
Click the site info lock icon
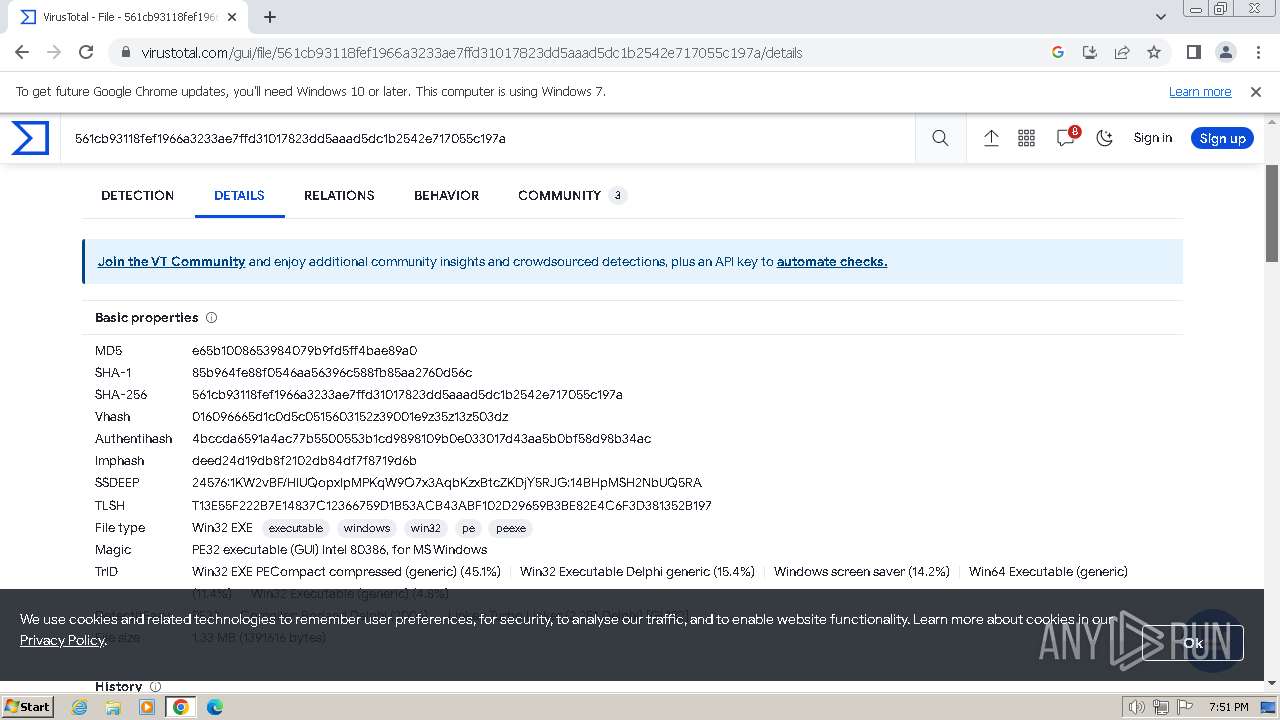(126, 53)
